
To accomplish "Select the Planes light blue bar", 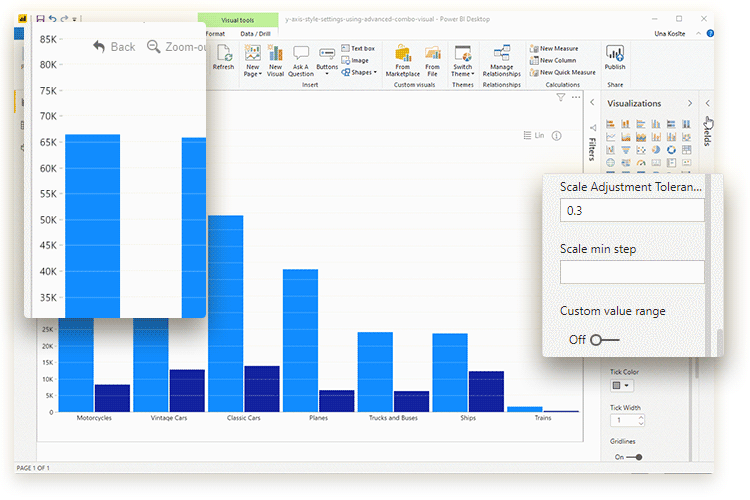I will coord(300,340).
